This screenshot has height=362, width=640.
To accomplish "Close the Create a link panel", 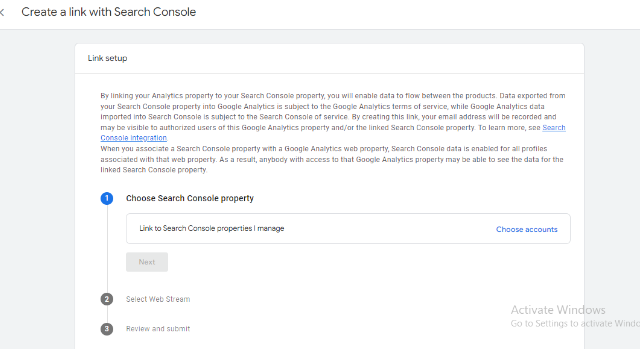I will tap(2, 12).
